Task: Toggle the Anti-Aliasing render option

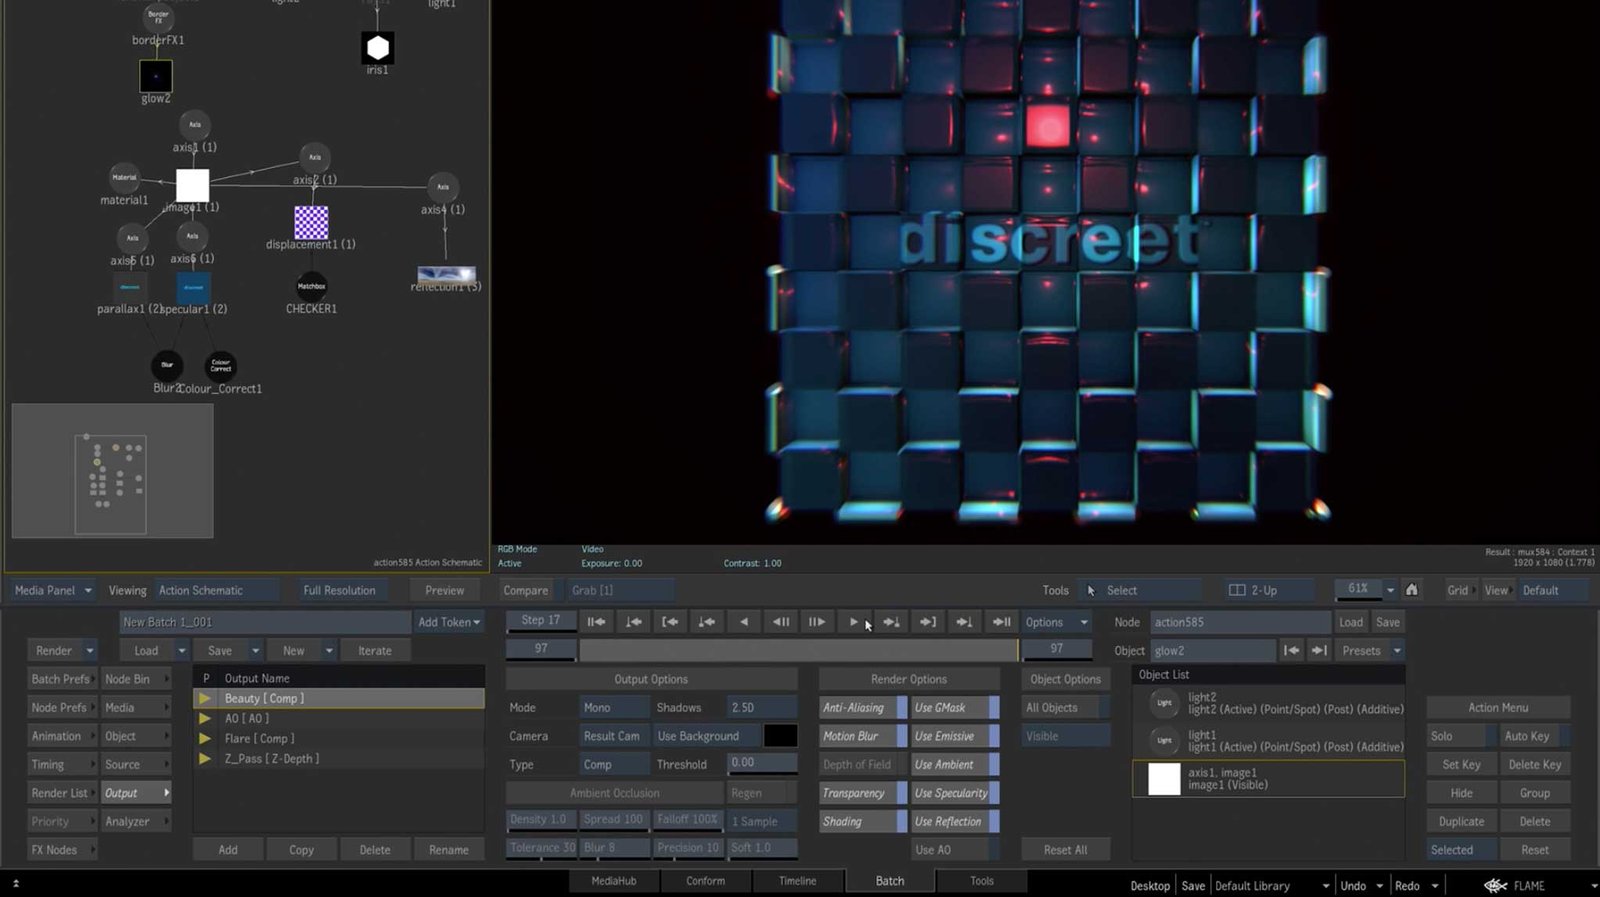Action: click(862, 708)
